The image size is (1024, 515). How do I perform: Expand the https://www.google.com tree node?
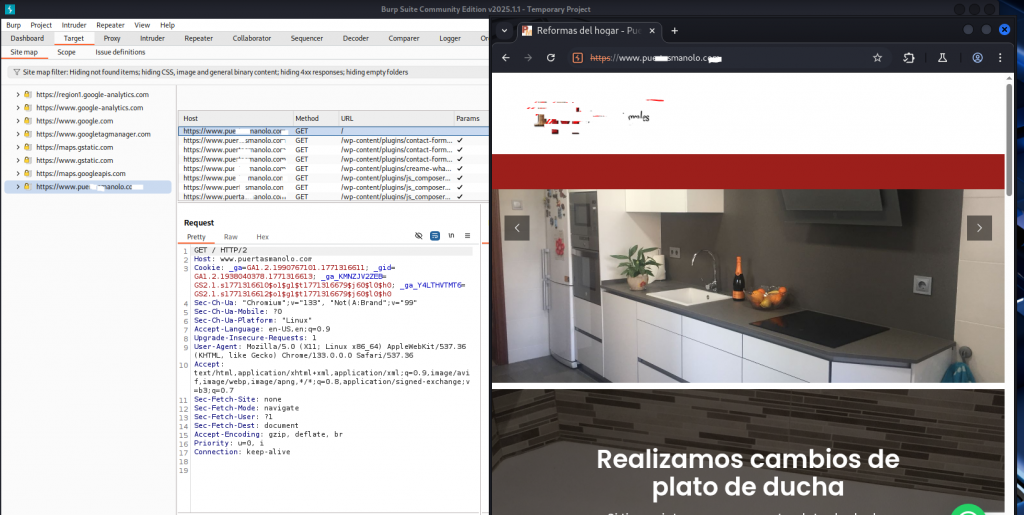pos(17,121)
